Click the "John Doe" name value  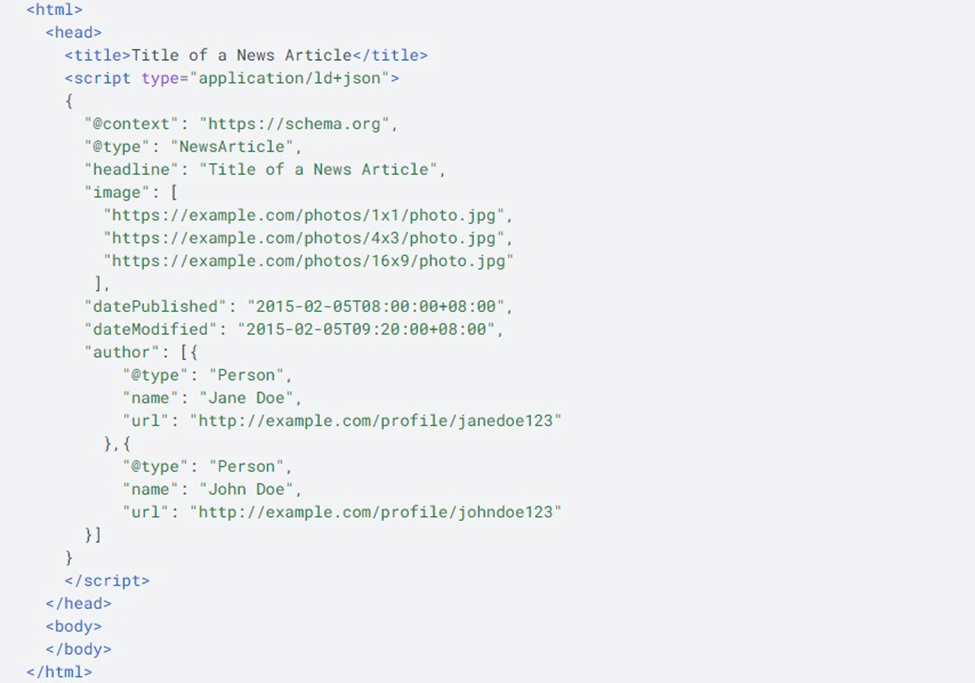pos(250,489)
